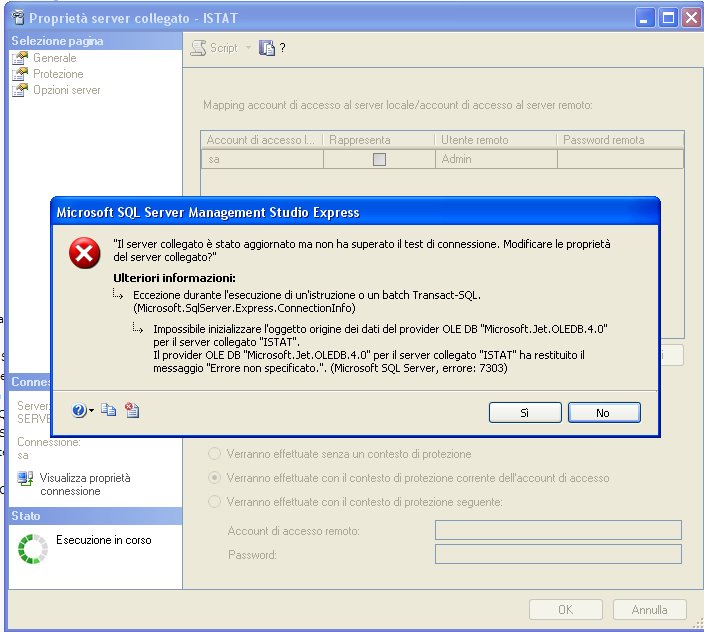Open the Generale page
This screenshot has height=632, width=704.
pyautogui.click(x=55, y=58)
